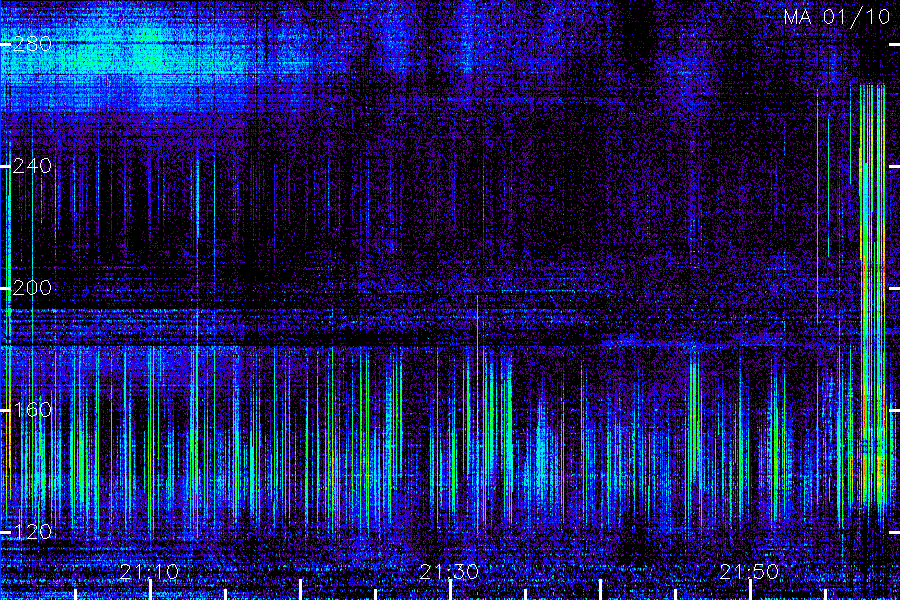Image resolution: width=900 pixels, height=600 pixels.
Task: Click the 120 frequency axis label
Action: 33,532
